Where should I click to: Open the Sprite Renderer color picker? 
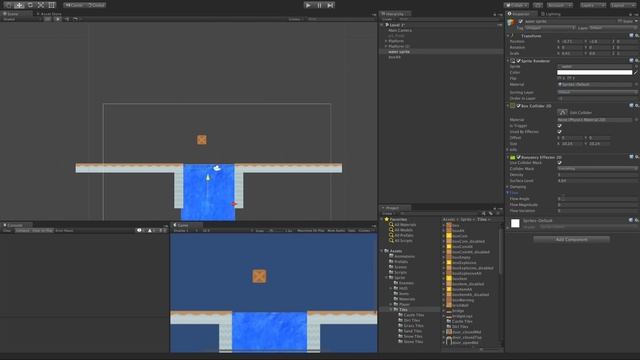coord(595,72)
